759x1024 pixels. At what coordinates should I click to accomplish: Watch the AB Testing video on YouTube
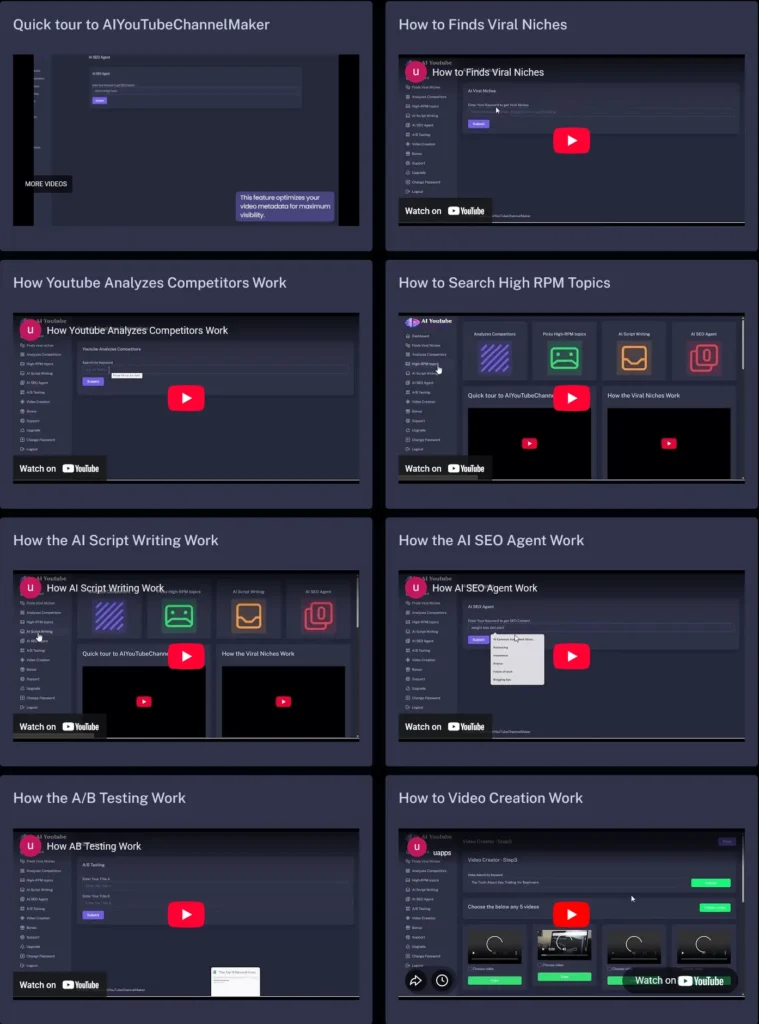[59, 985]
